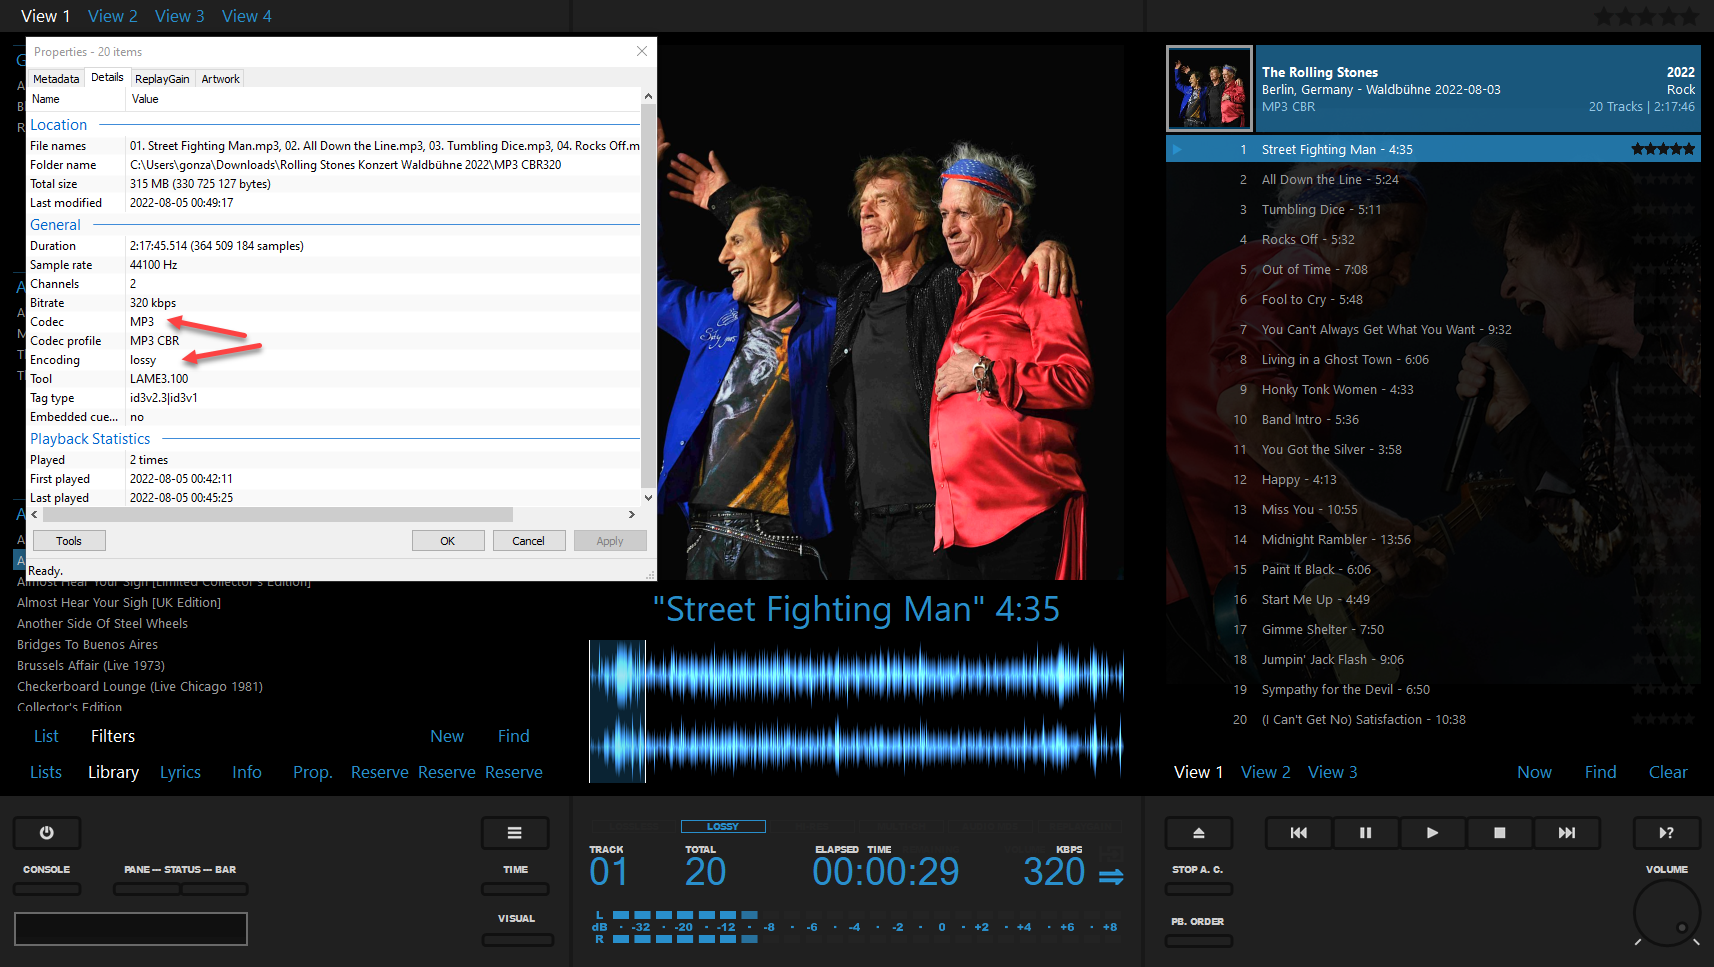Switch to the Metadata tab

pos(56,79)
